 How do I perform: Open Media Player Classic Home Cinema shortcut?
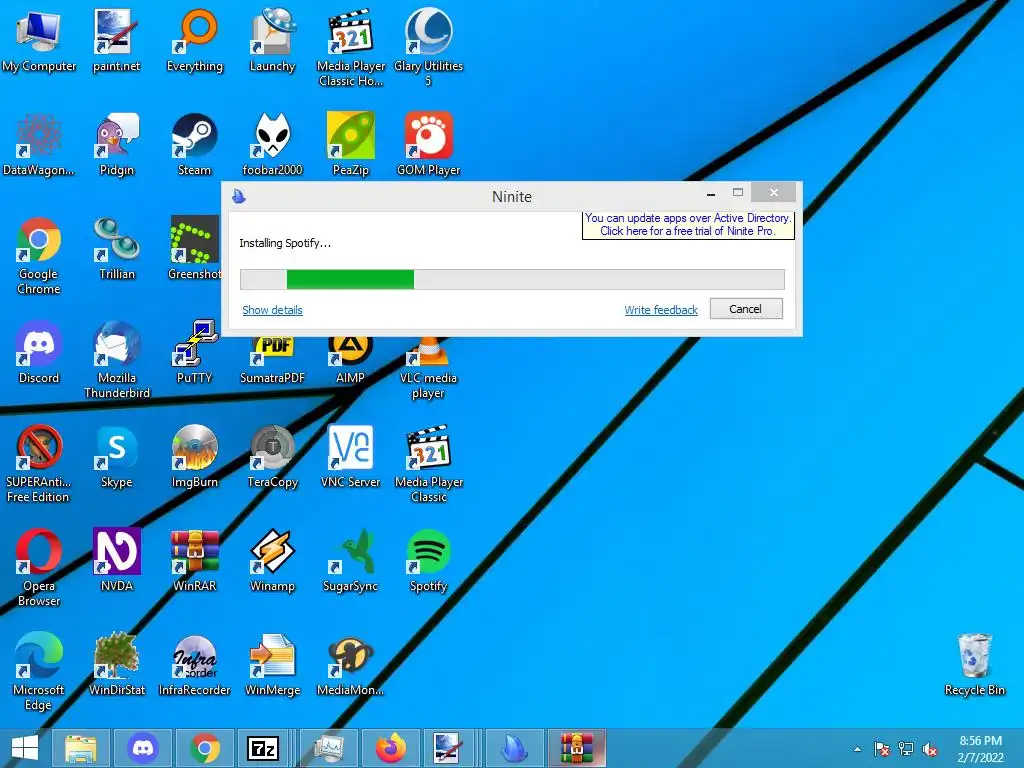click(351, 47)
